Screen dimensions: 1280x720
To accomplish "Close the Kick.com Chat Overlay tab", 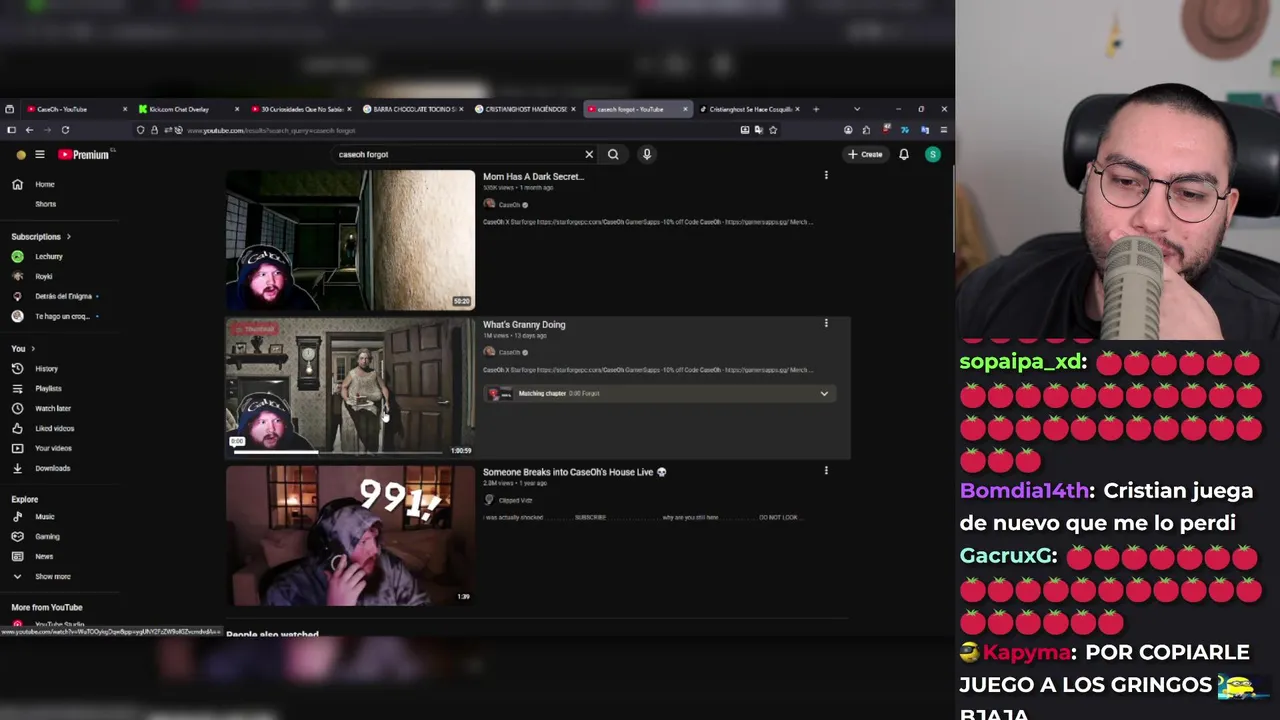I will (x=237, y=109).
